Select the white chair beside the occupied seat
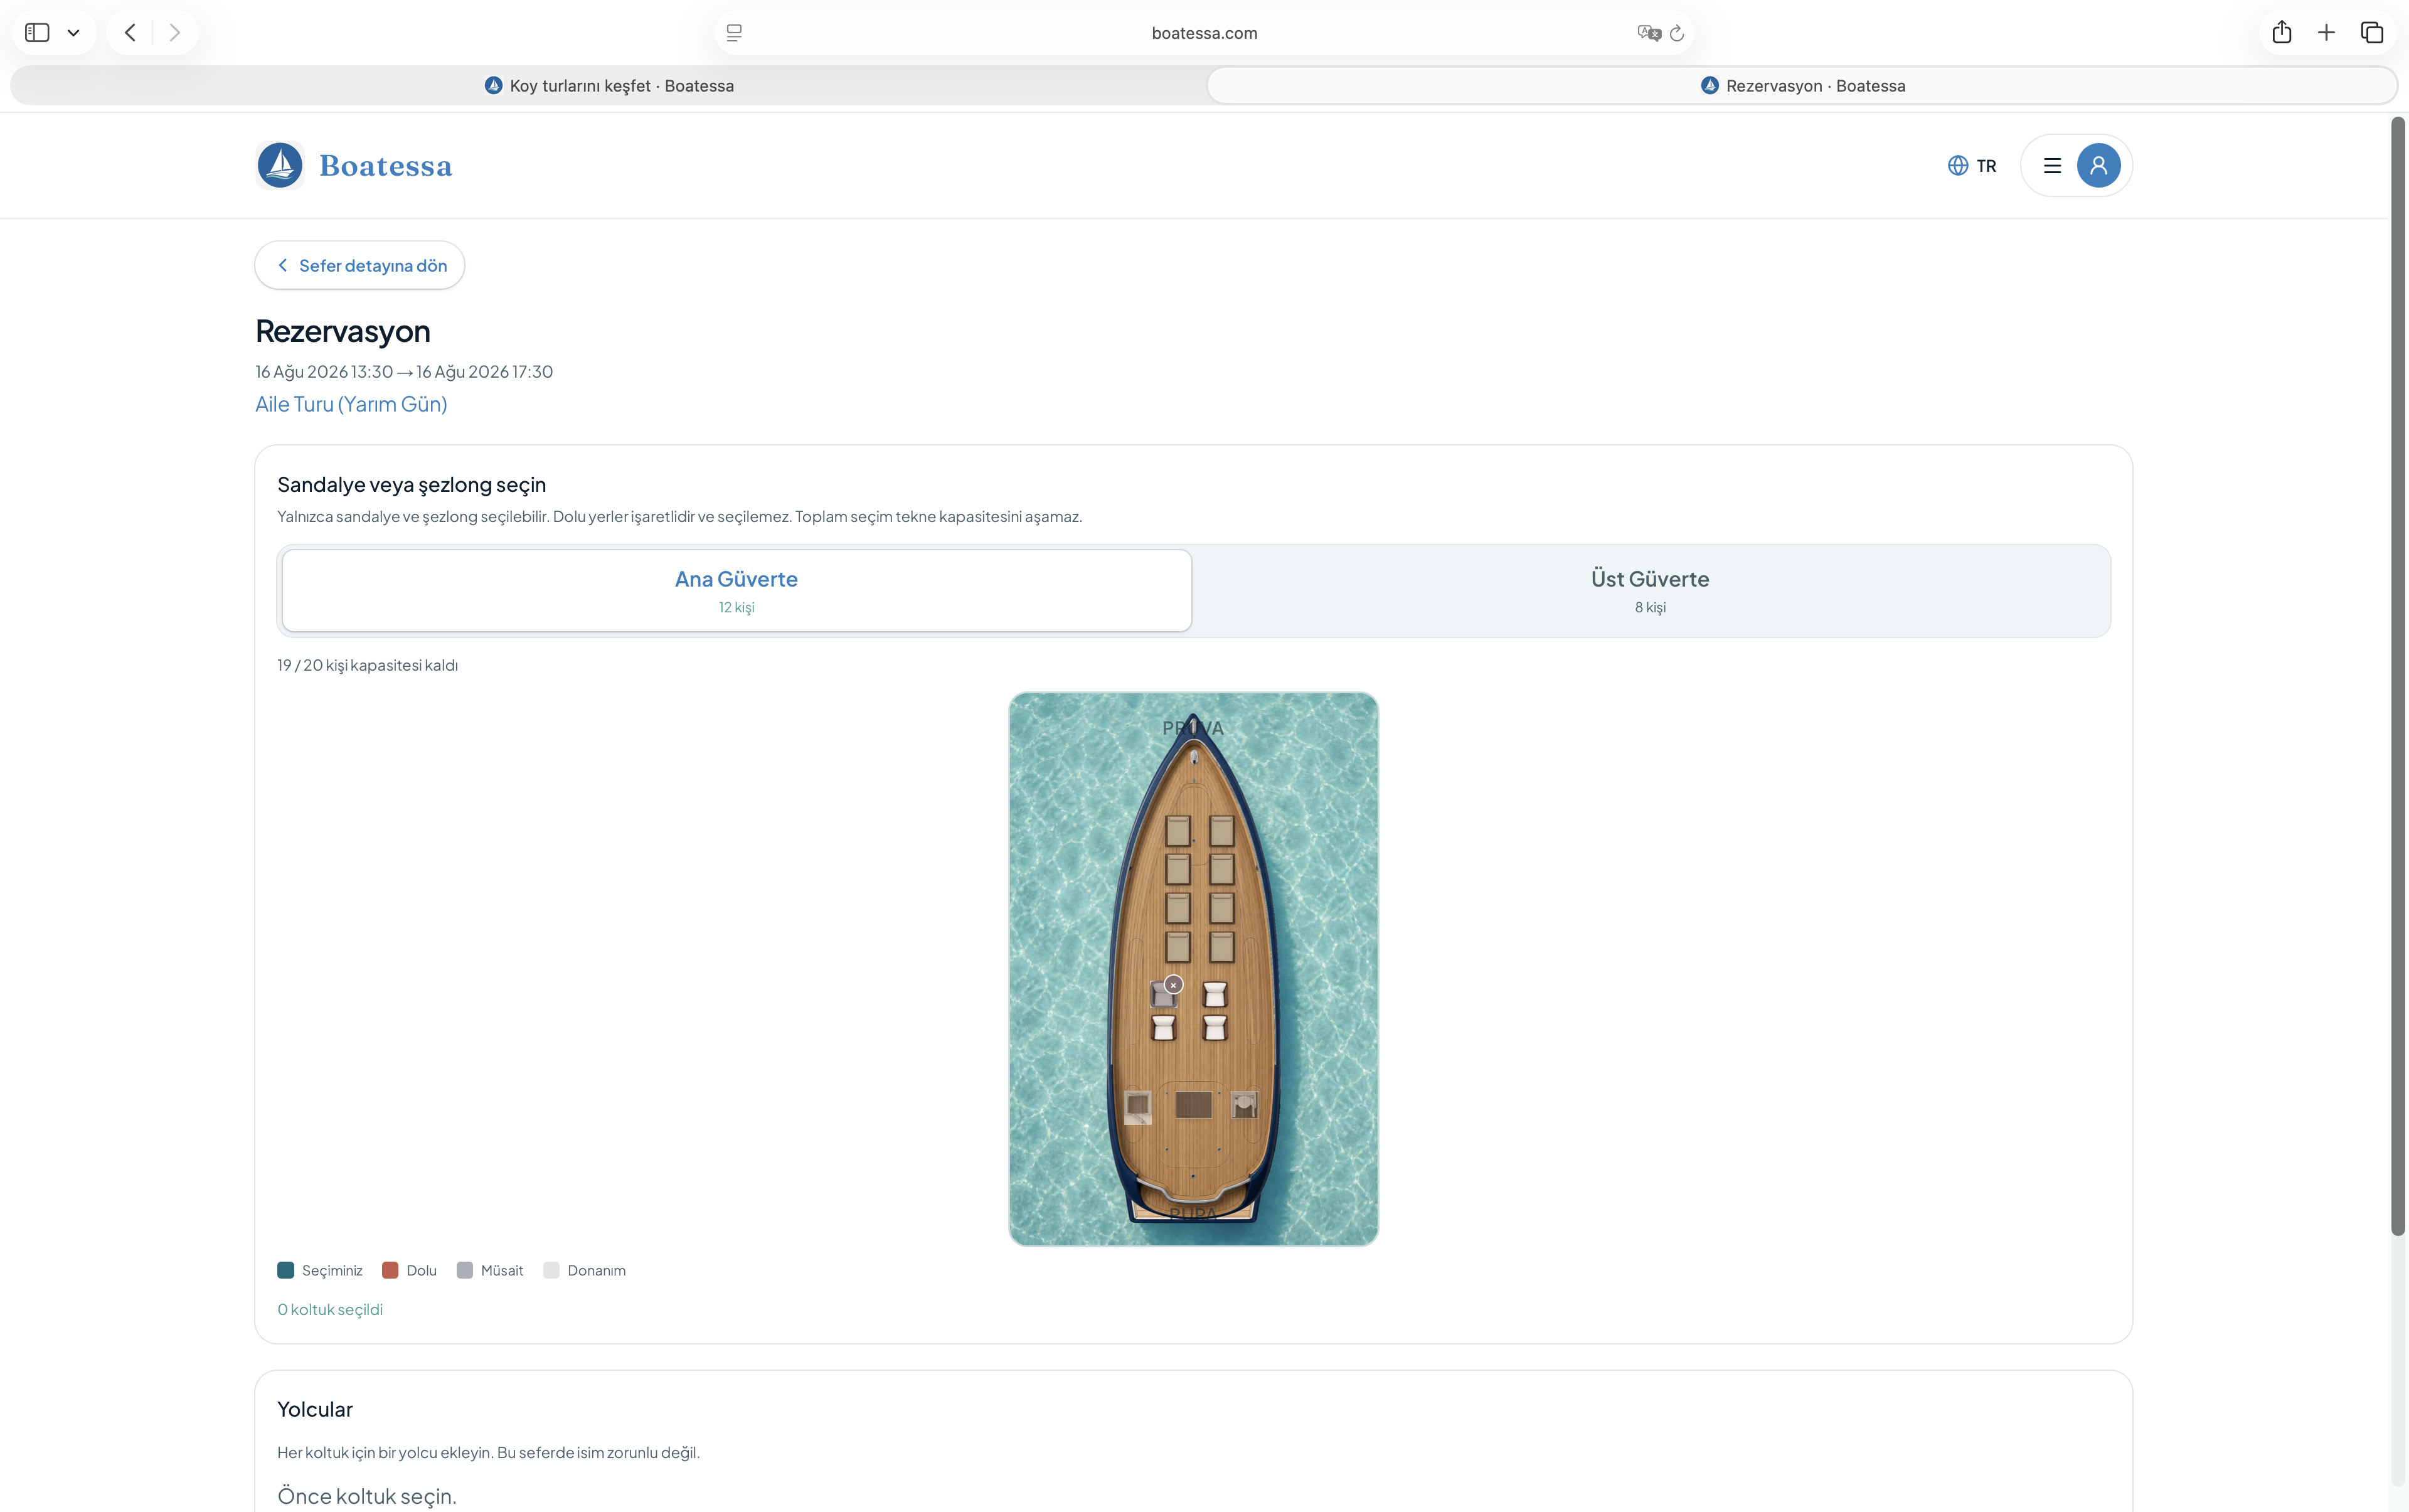This screenshot has width=2409, height=1512. (x=1215, y=994)
